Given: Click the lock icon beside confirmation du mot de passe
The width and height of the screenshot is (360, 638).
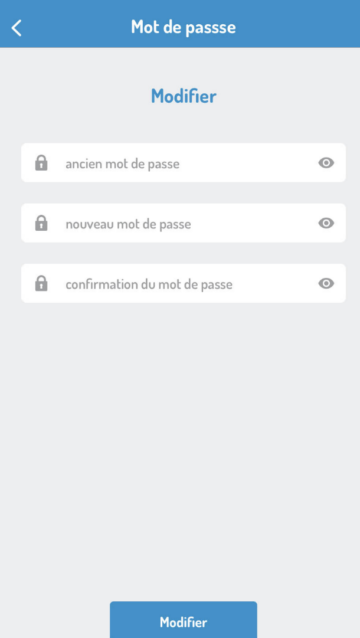Looking at the screenshot, I should 41,283.
